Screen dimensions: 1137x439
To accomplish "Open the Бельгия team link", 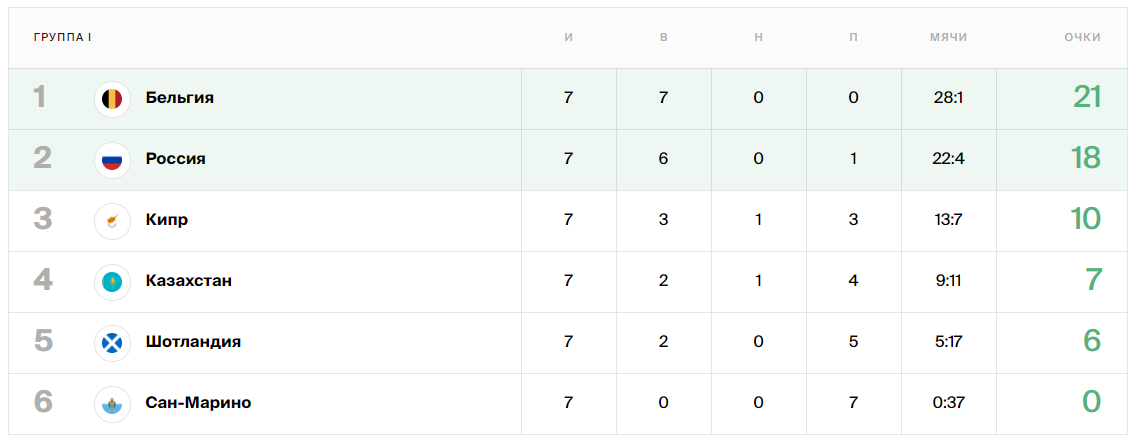I will [x=180, y=98].
